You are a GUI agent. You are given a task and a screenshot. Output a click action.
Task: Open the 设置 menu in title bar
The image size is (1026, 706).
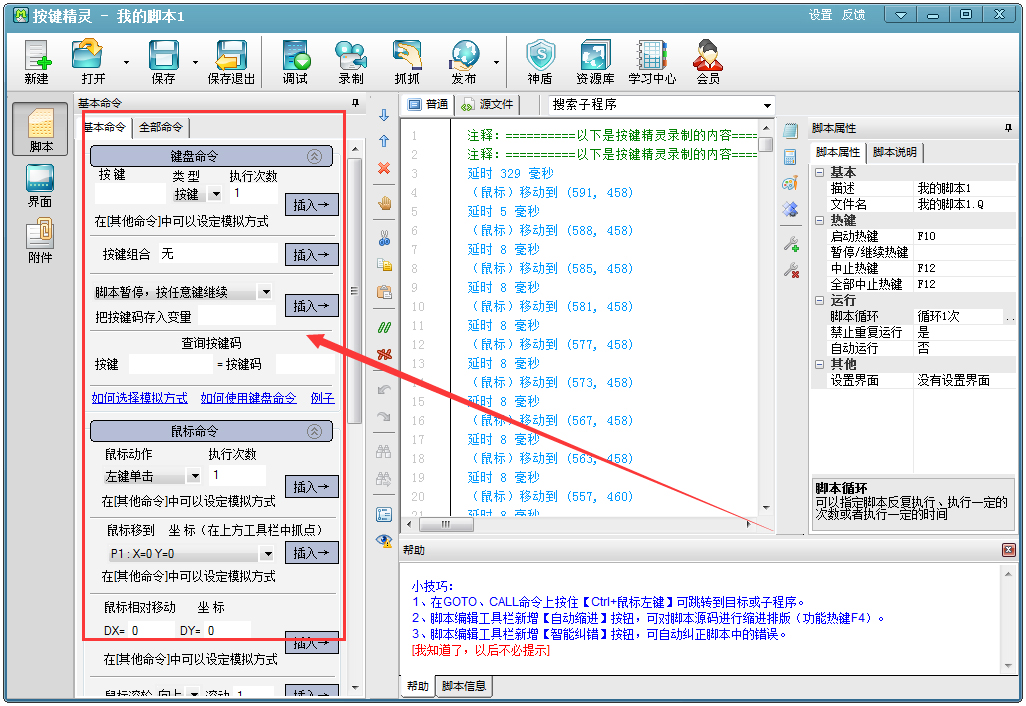tap(821, 14)
